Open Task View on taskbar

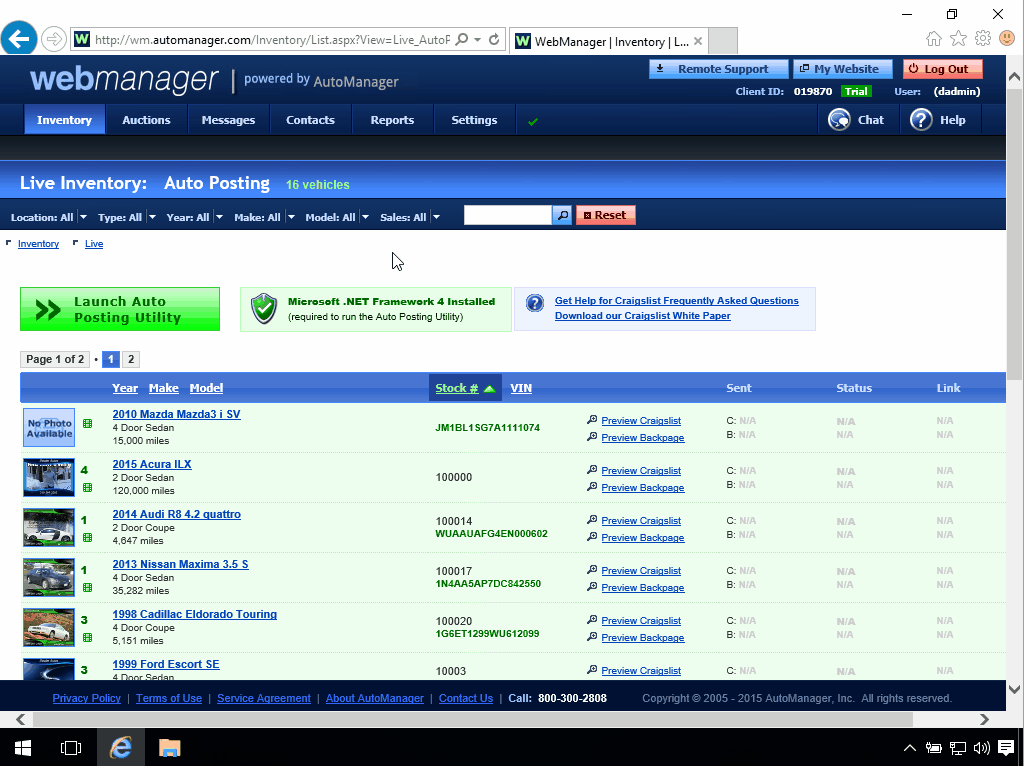coord(71,748)
